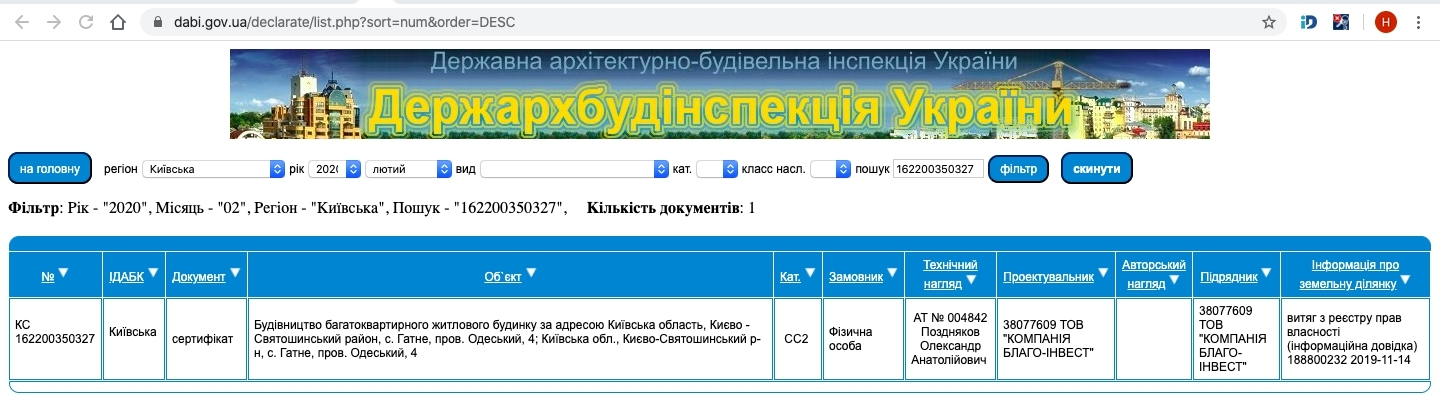Viewport: 1440px width, 407px height.
Task: Select the 'сертифікат' document cell
Action: click(x=205, y=339)
